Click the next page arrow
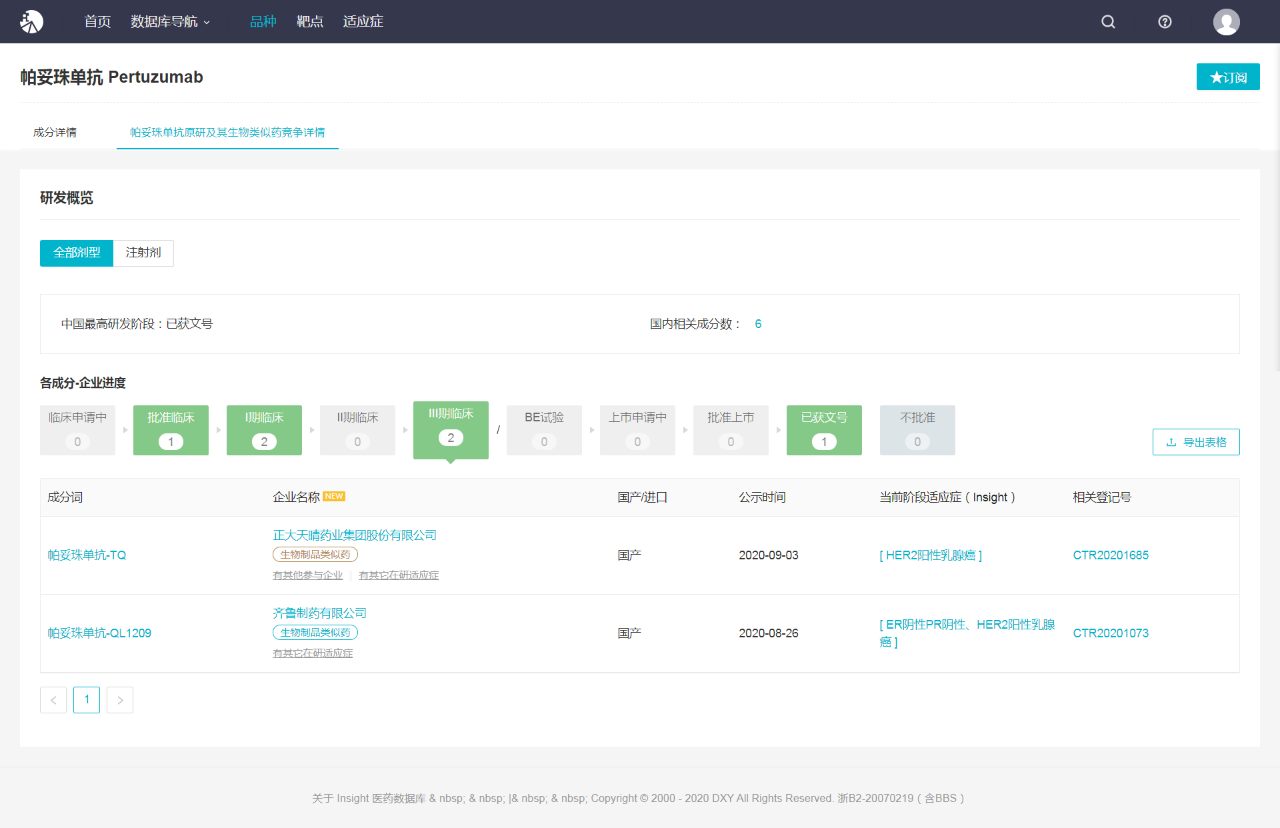The width and height of the screenshot is (1280, 828). pos(120,700)
